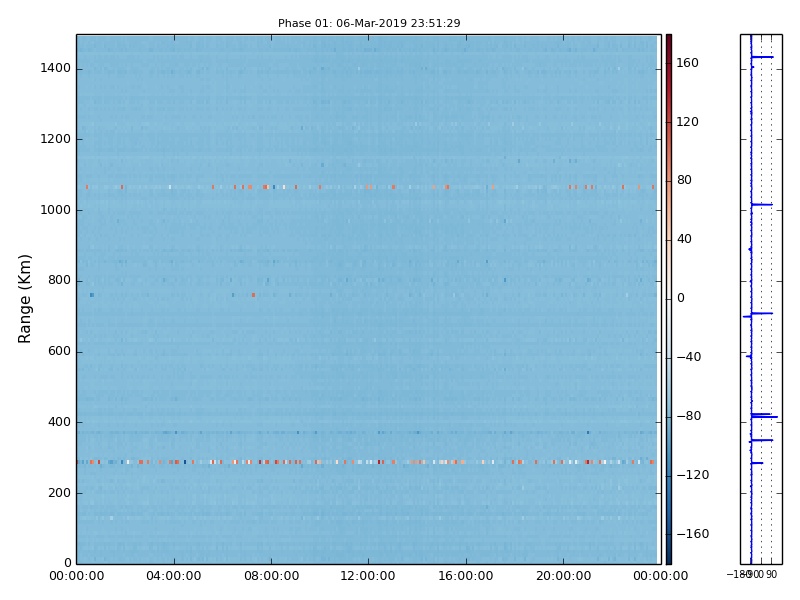
Task: Click the y-axis tick label 600
Action: click(59, 351)
